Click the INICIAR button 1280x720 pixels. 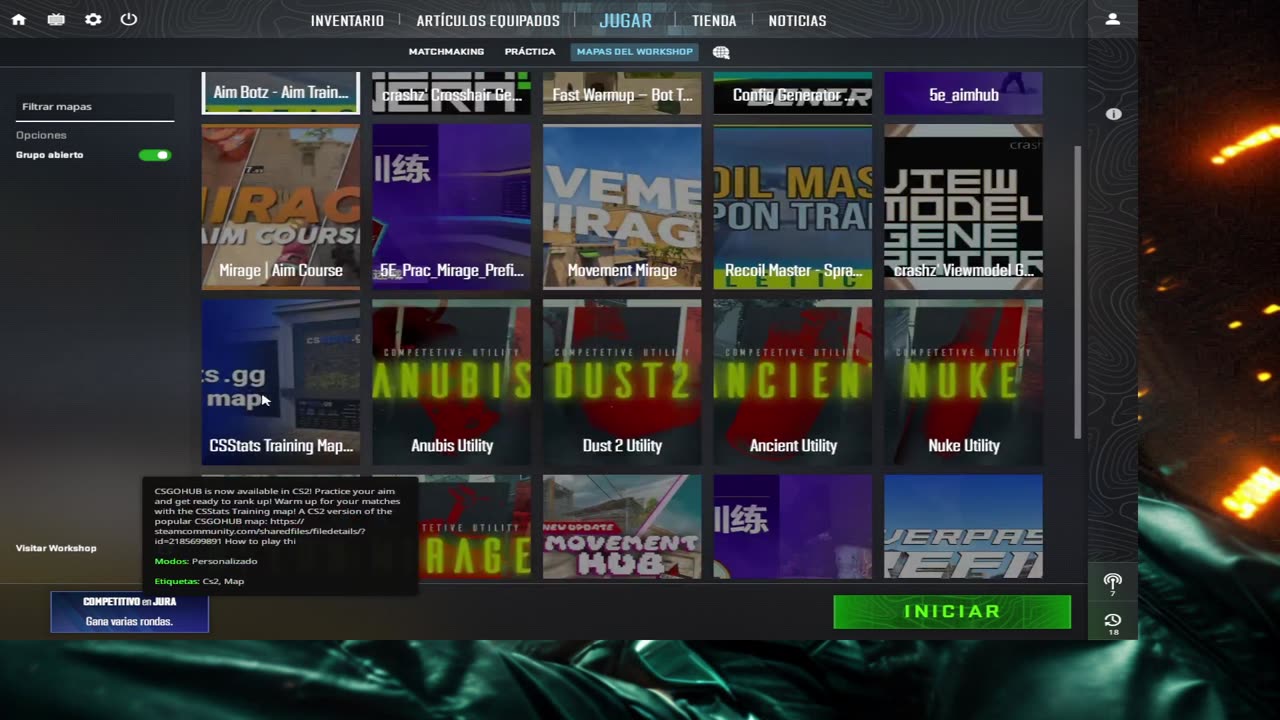point(952,612)
